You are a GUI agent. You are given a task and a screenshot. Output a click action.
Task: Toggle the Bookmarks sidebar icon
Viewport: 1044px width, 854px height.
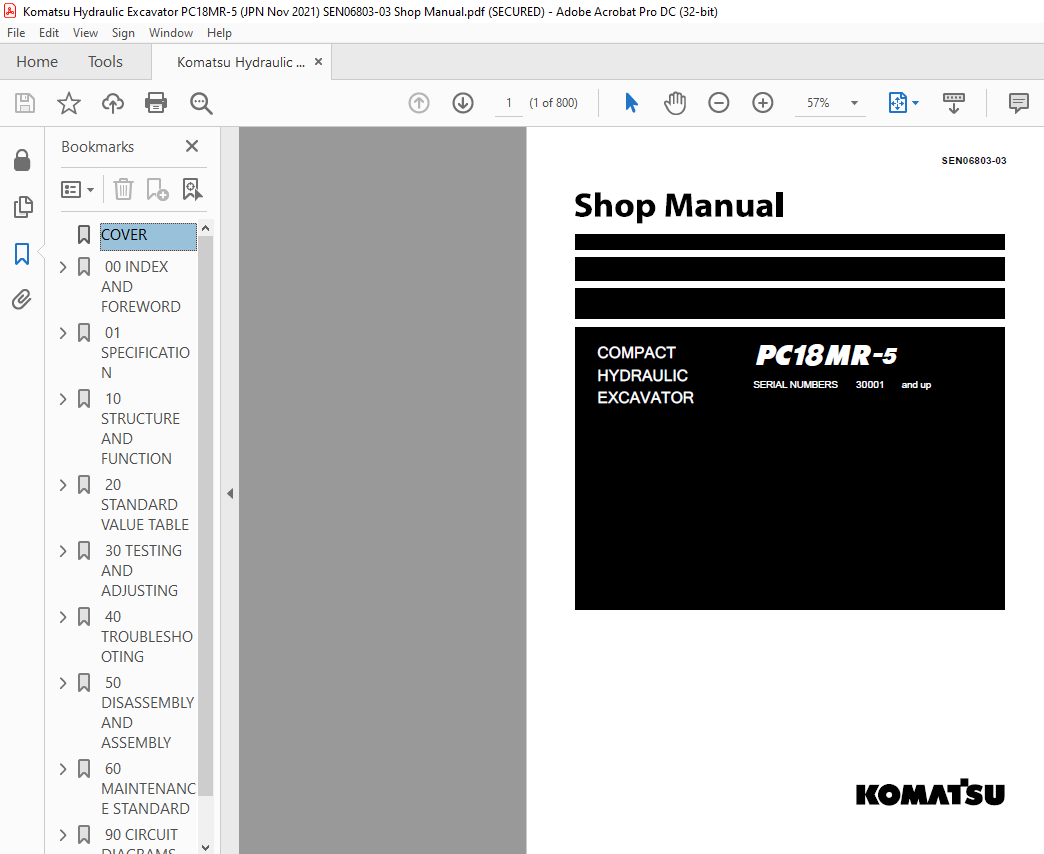tap(22, 254)
